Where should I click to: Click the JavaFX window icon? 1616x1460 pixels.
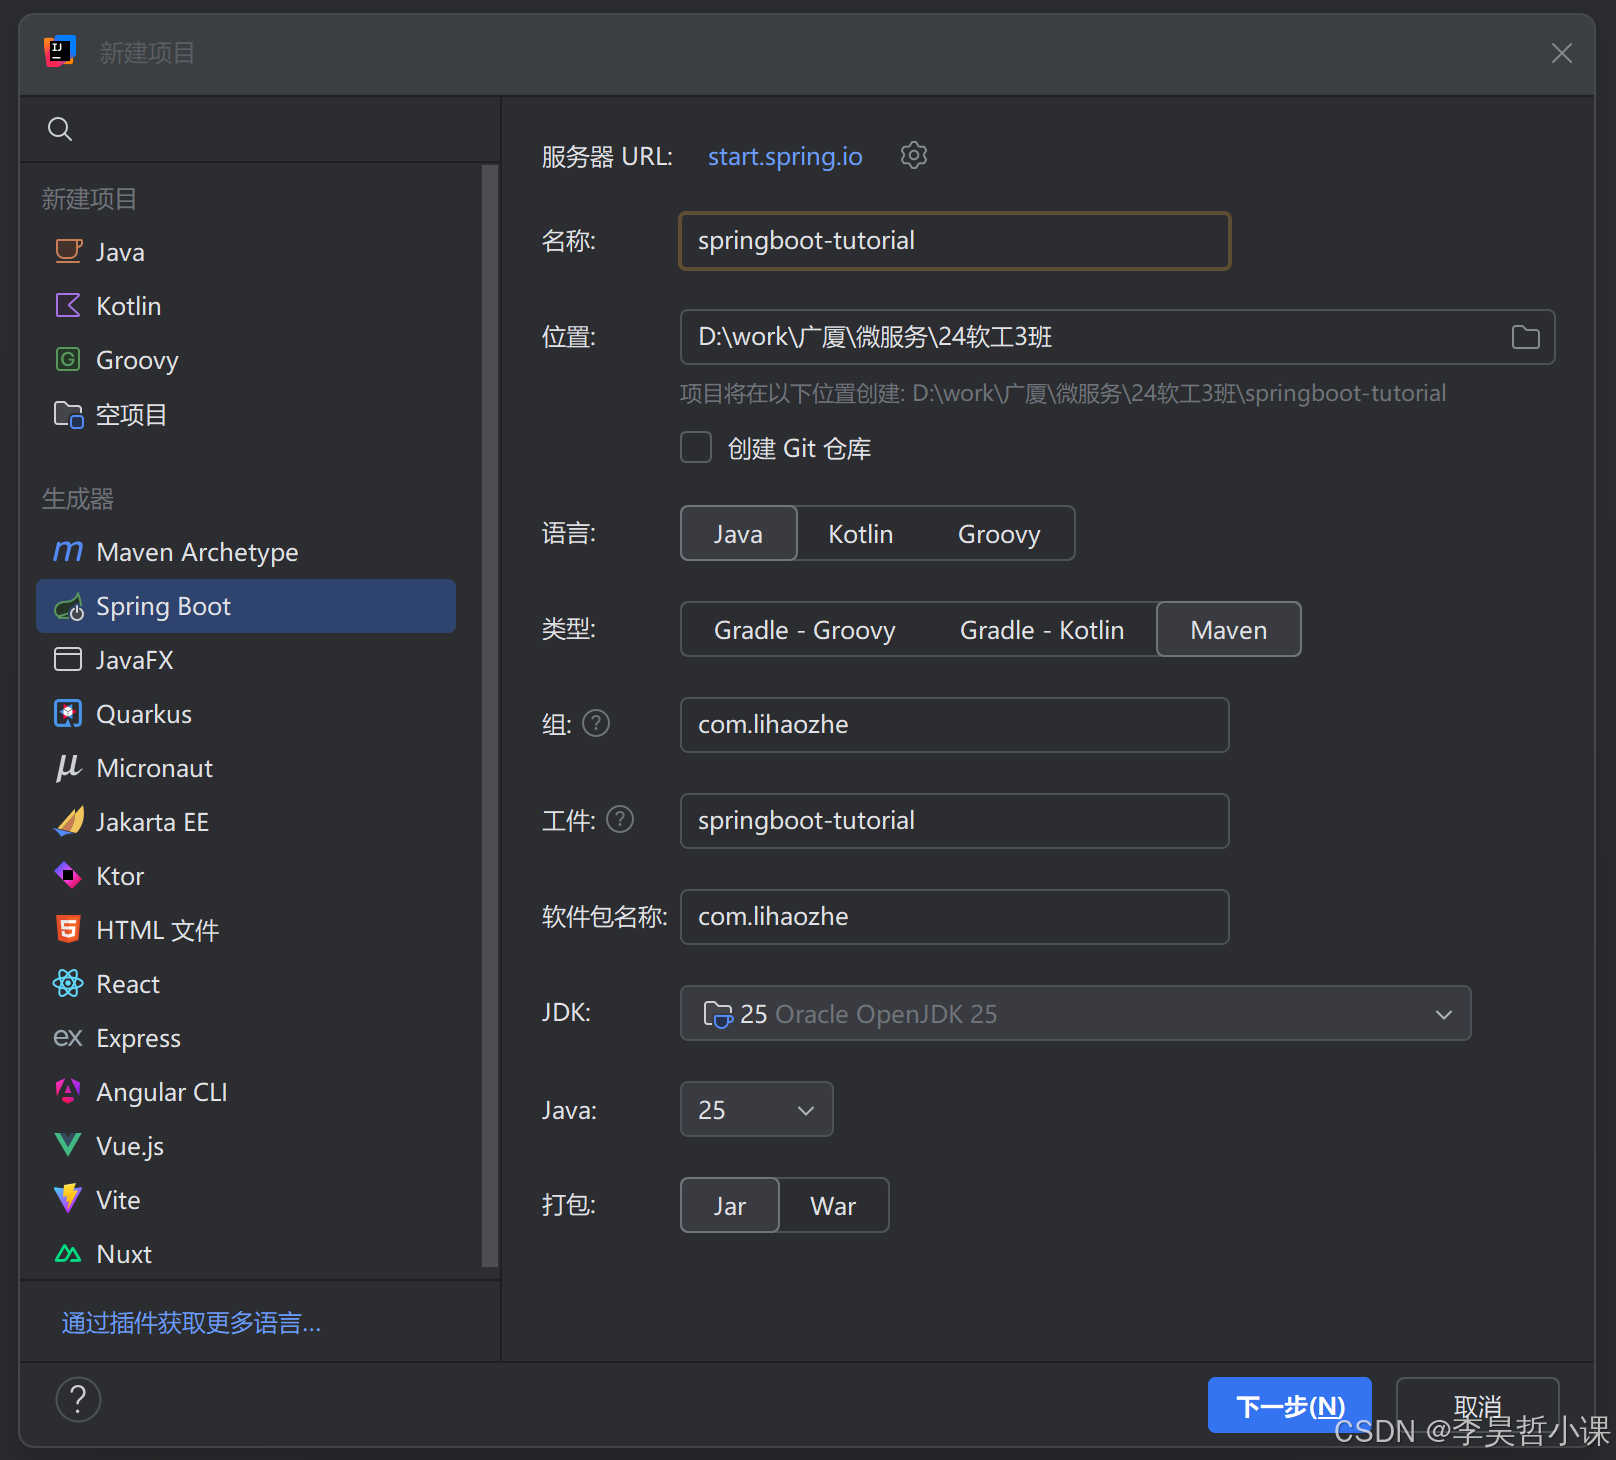click(x=68, y=659)
